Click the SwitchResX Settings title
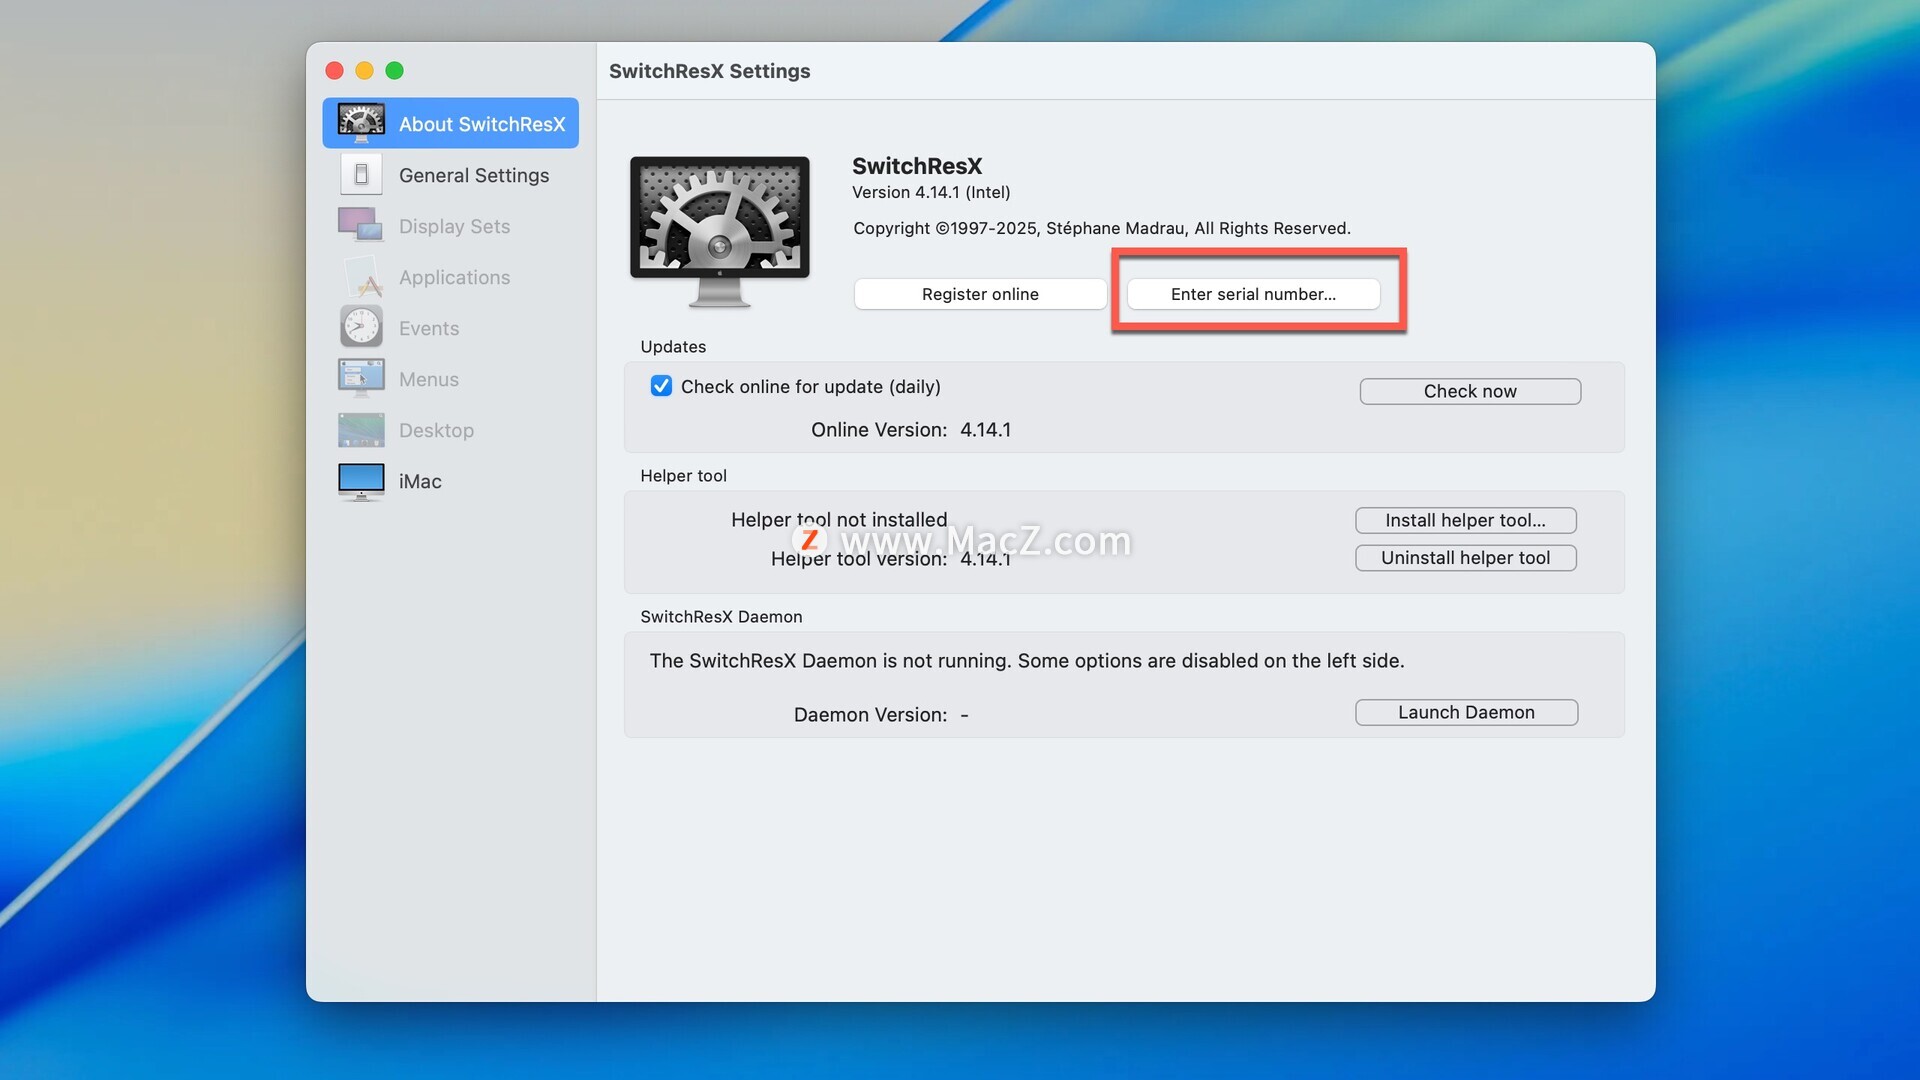 point(710,71)
